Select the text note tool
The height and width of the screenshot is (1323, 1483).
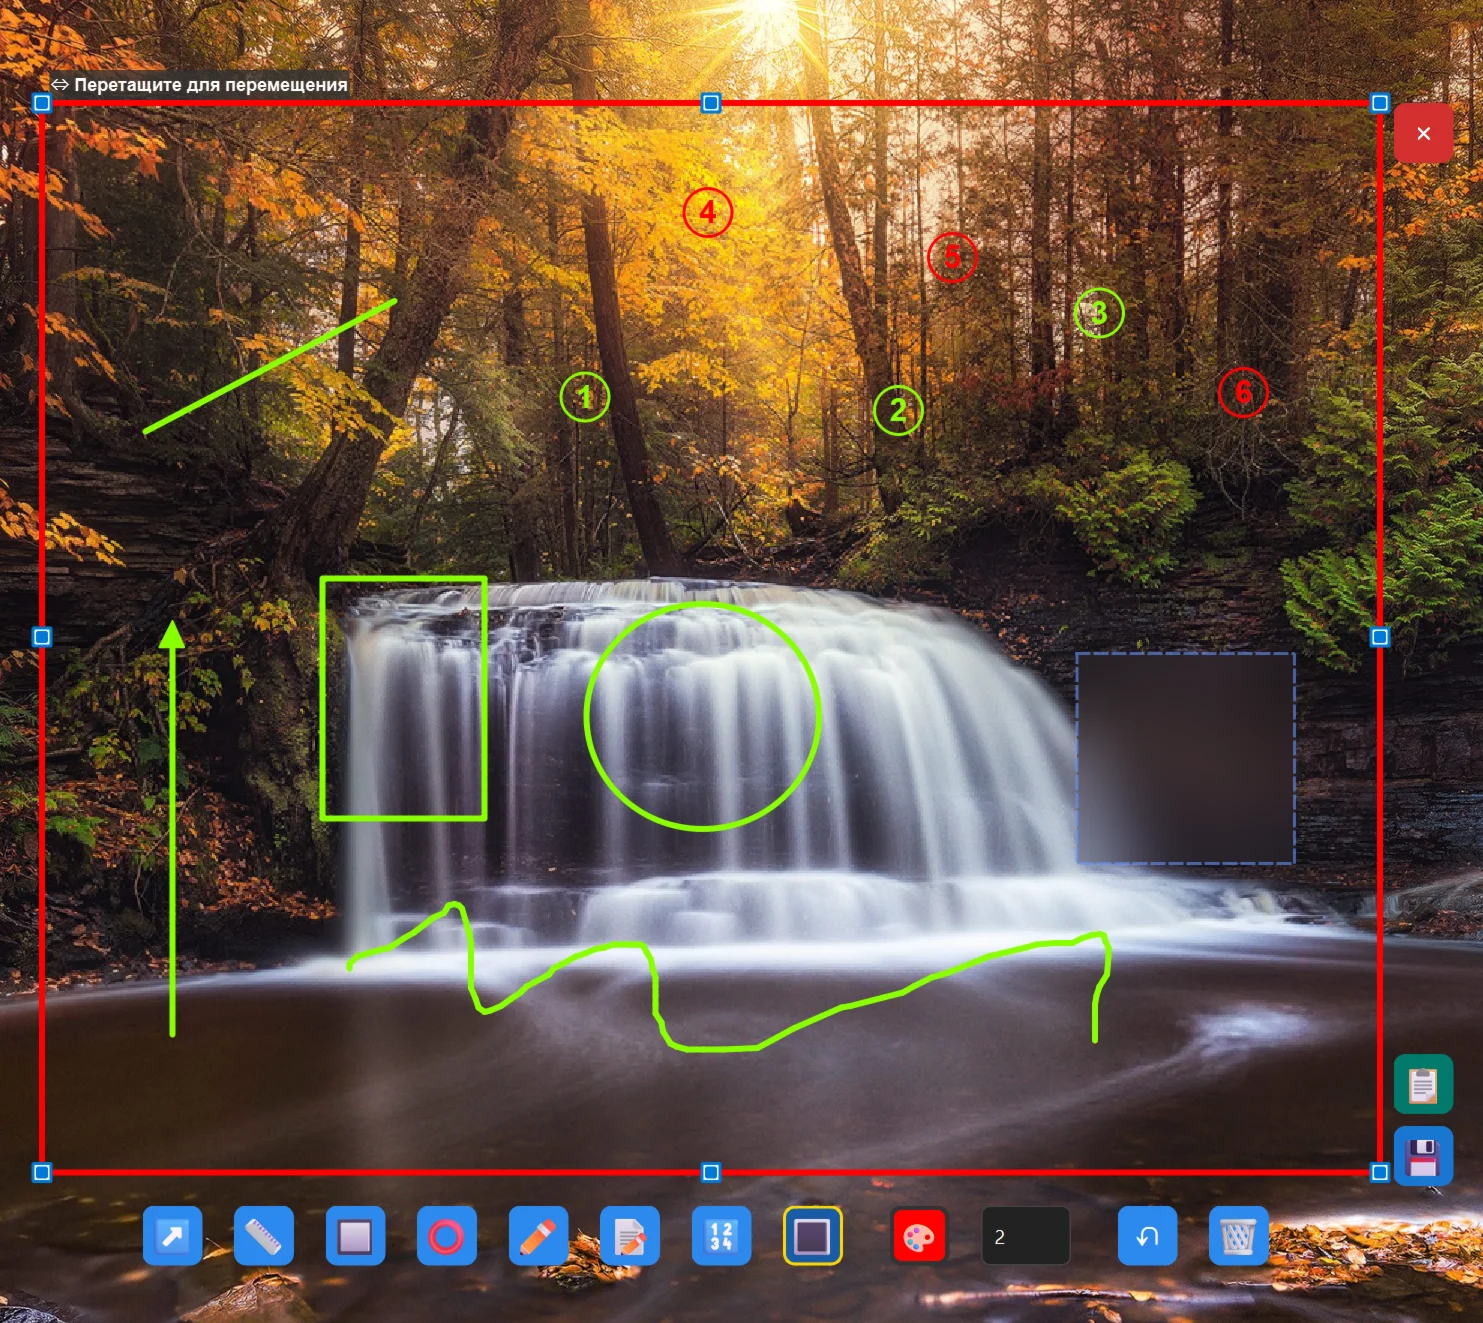tap(630, 1236)
